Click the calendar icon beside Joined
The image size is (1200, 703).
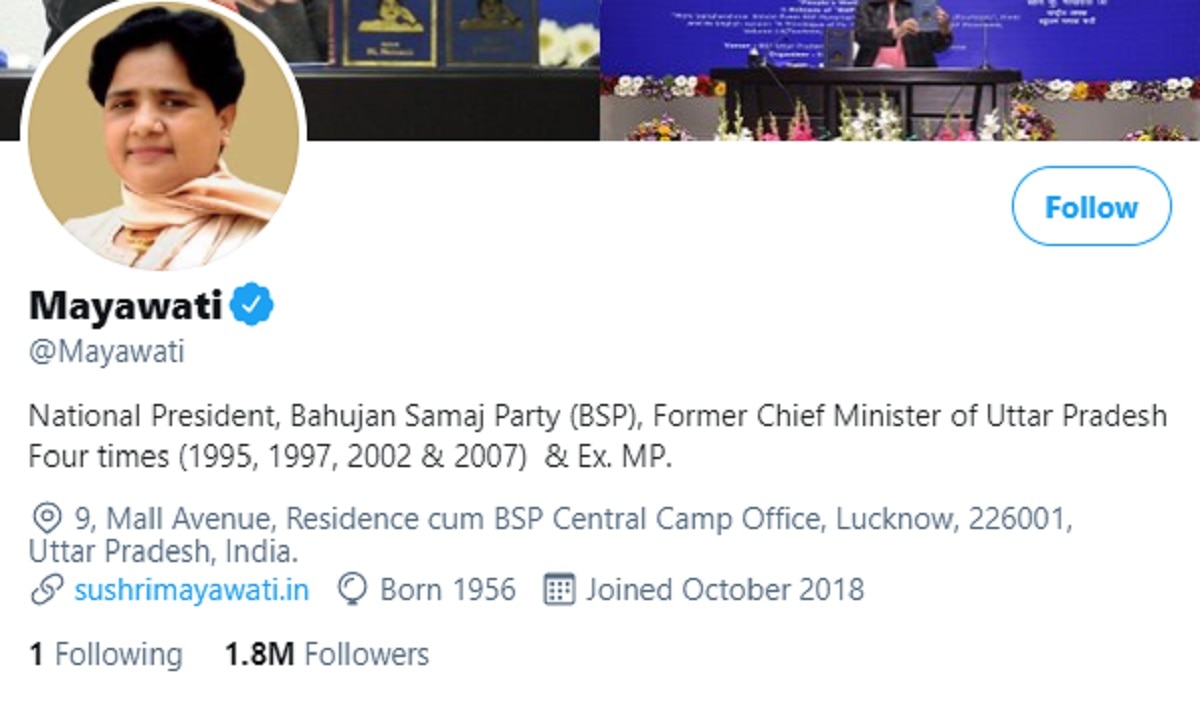(x=559, y=589)
